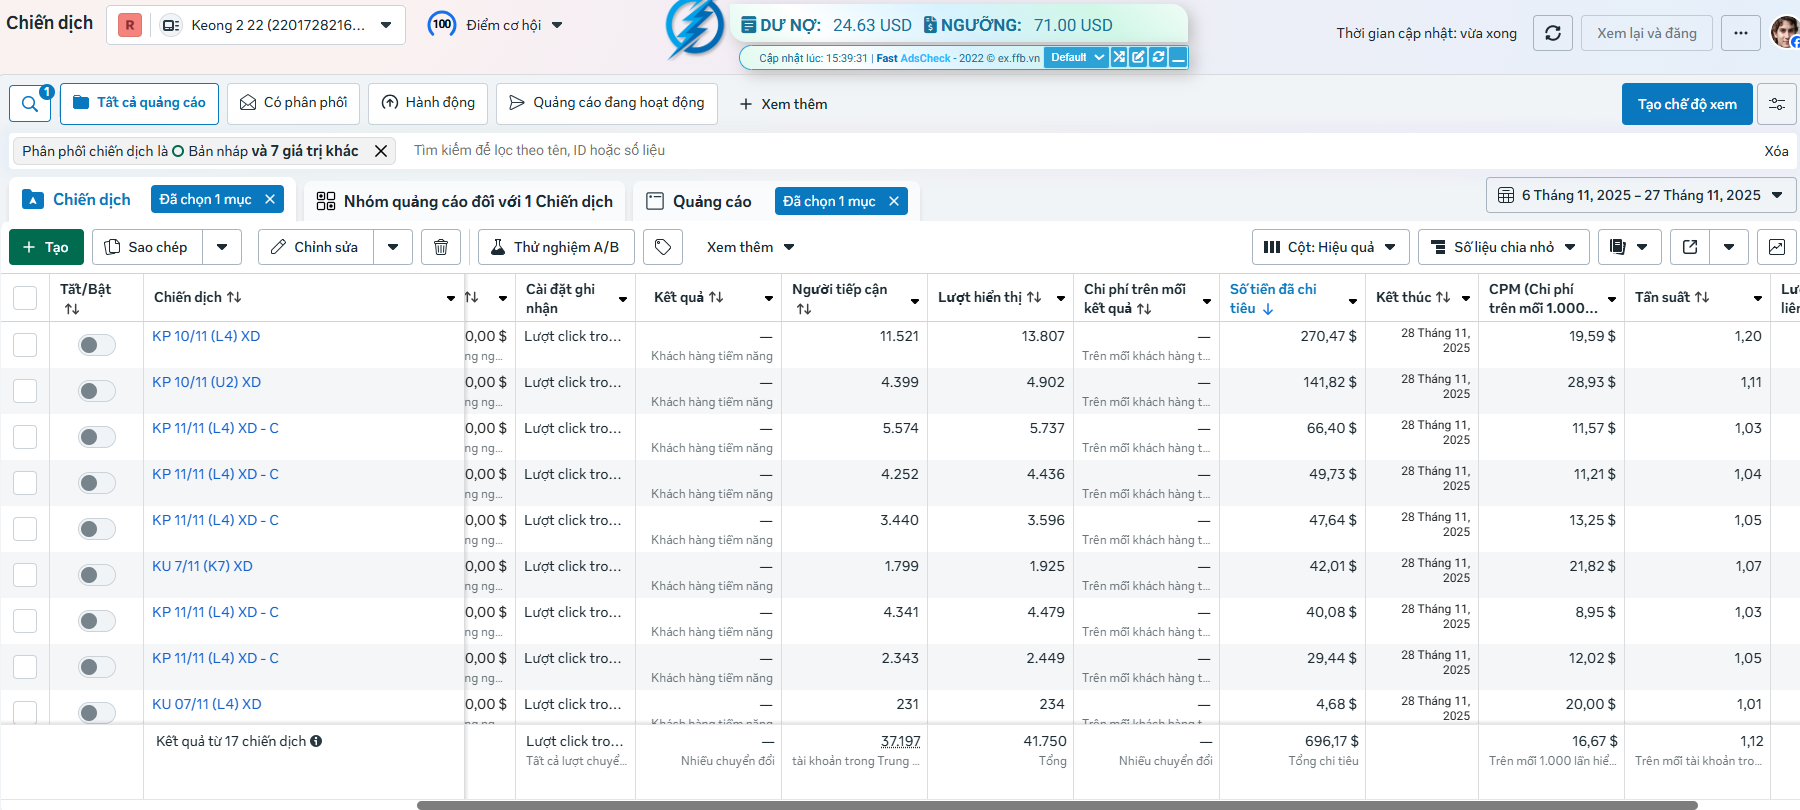The image size is (1800, 810).
Task: Switch to the 'Quảng cáo' tab
Action: click(711, 201)
